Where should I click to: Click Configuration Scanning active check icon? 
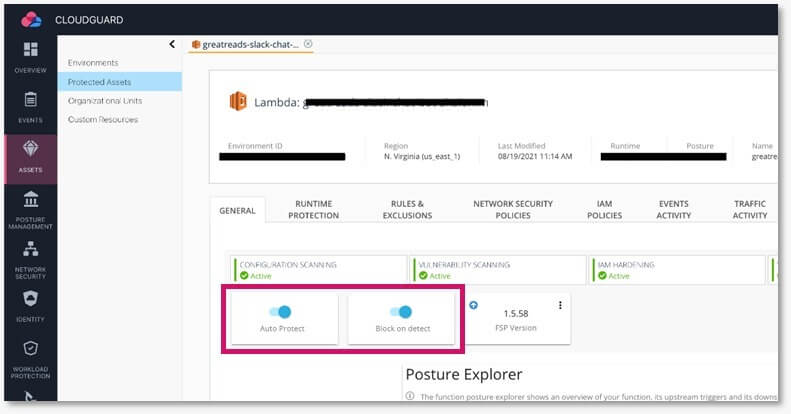click(x=244, y=276)
